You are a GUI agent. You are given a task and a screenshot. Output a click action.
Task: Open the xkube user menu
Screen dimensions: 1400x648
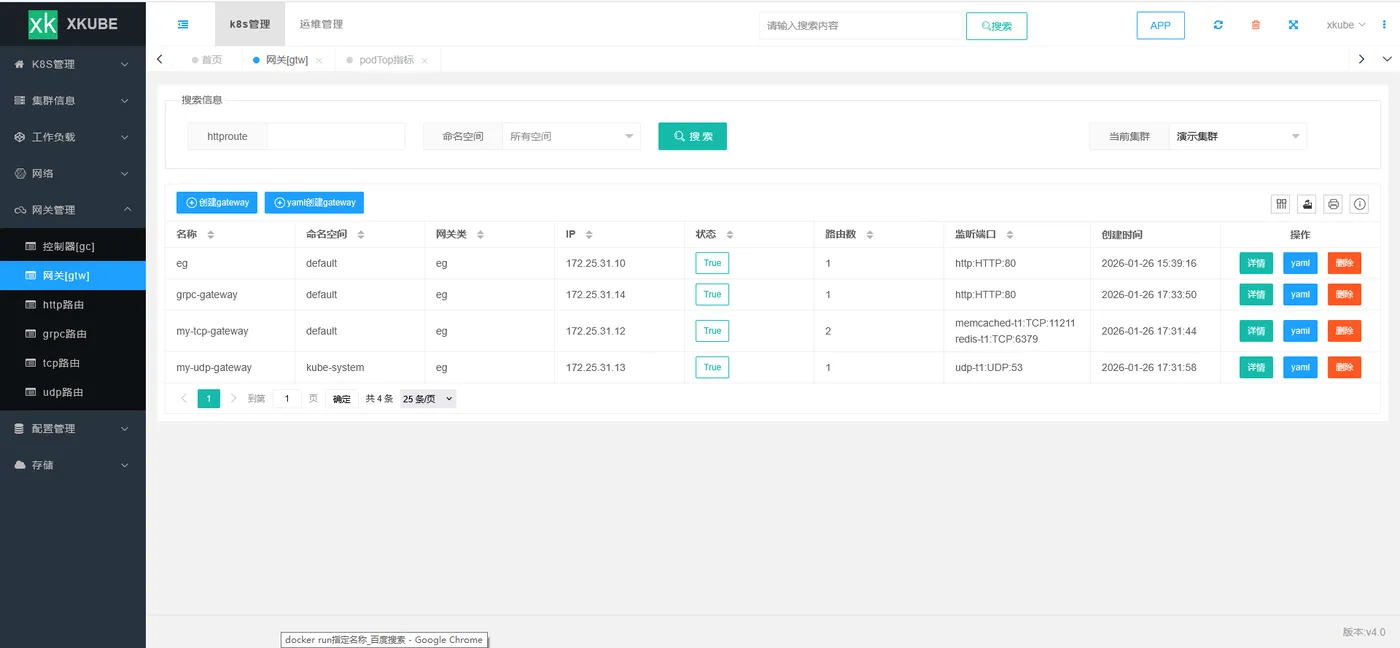click(1346, 25)
